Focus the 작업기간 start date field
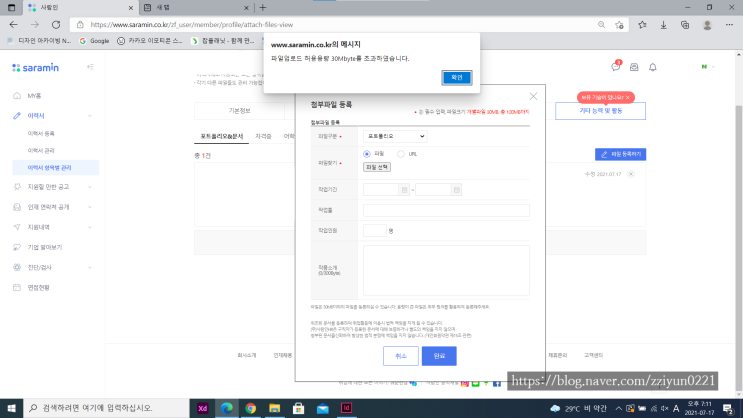 381,190
